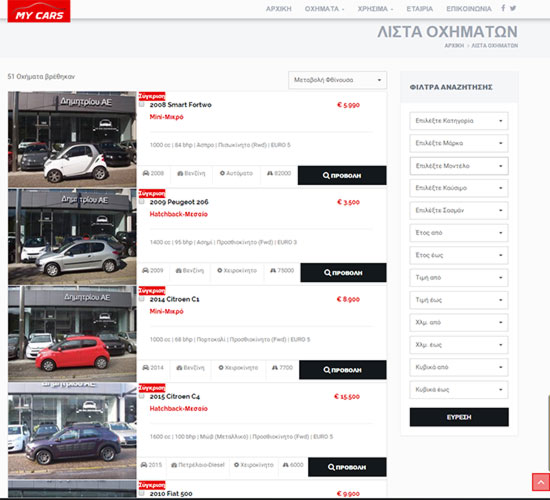The width and height of the screenshot is (550, 500).
Task: Click the back-to-top arrow button
Action: pos(541,482)
